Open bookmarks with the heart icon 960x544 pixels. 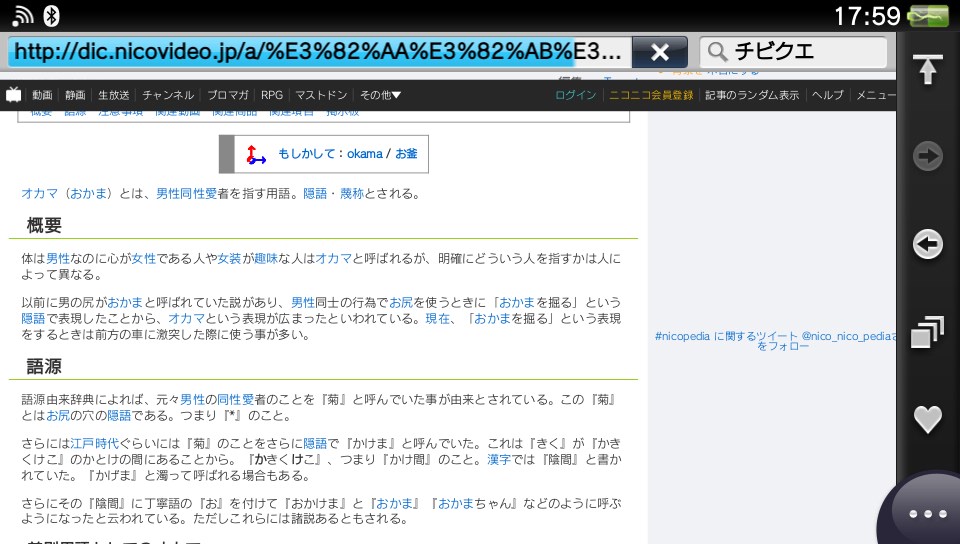[x=927, y=419]
